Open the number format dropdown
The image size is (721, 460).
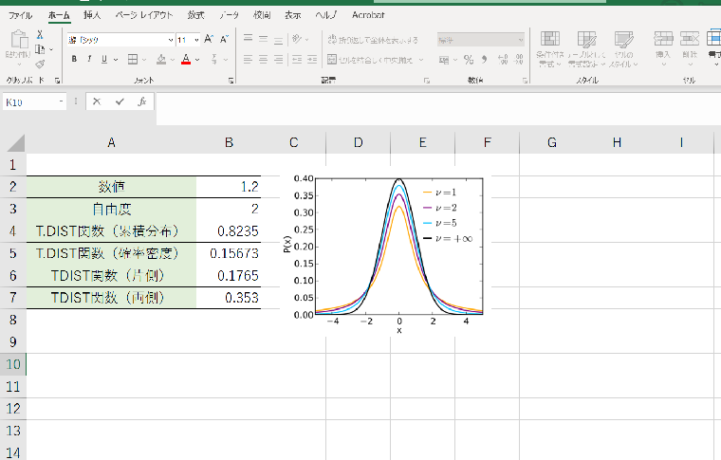click(520, 40)
